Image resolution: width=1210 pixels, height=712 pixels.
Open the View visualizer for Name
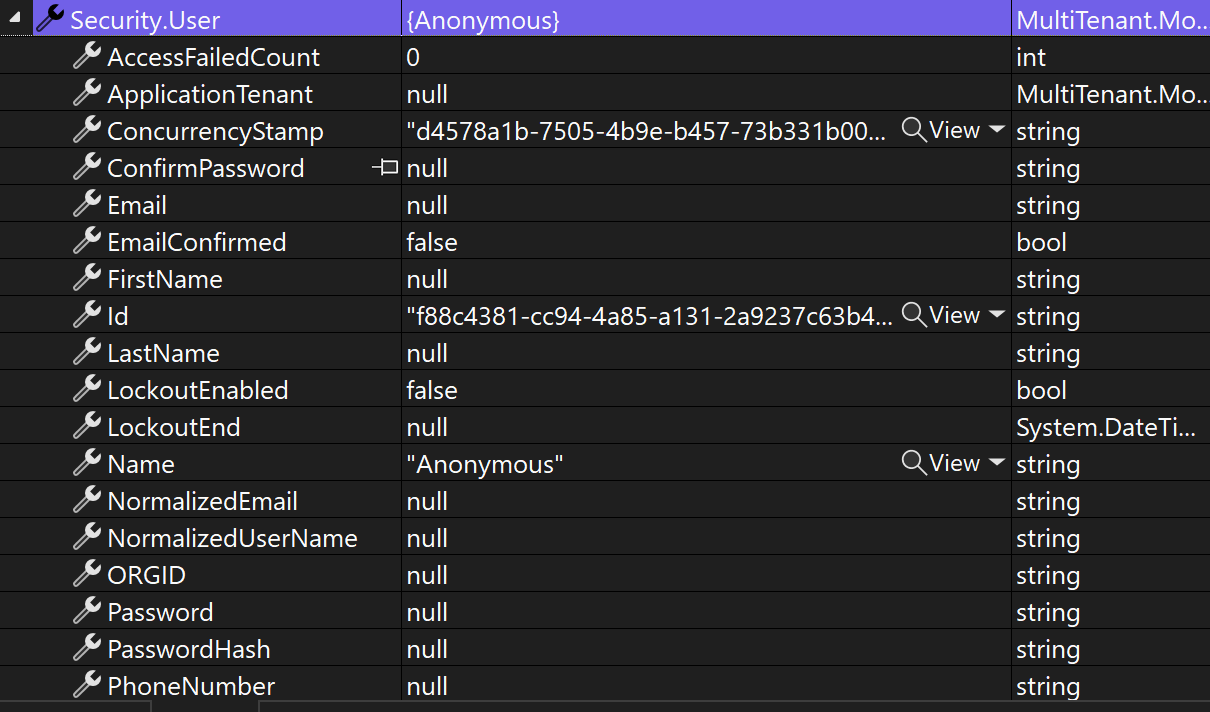(941, 463)
